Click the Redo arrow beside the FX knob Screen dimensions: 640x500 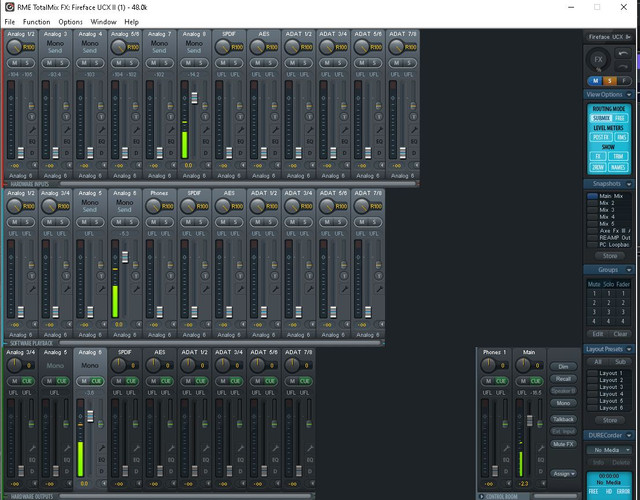[x=623, y=67]
